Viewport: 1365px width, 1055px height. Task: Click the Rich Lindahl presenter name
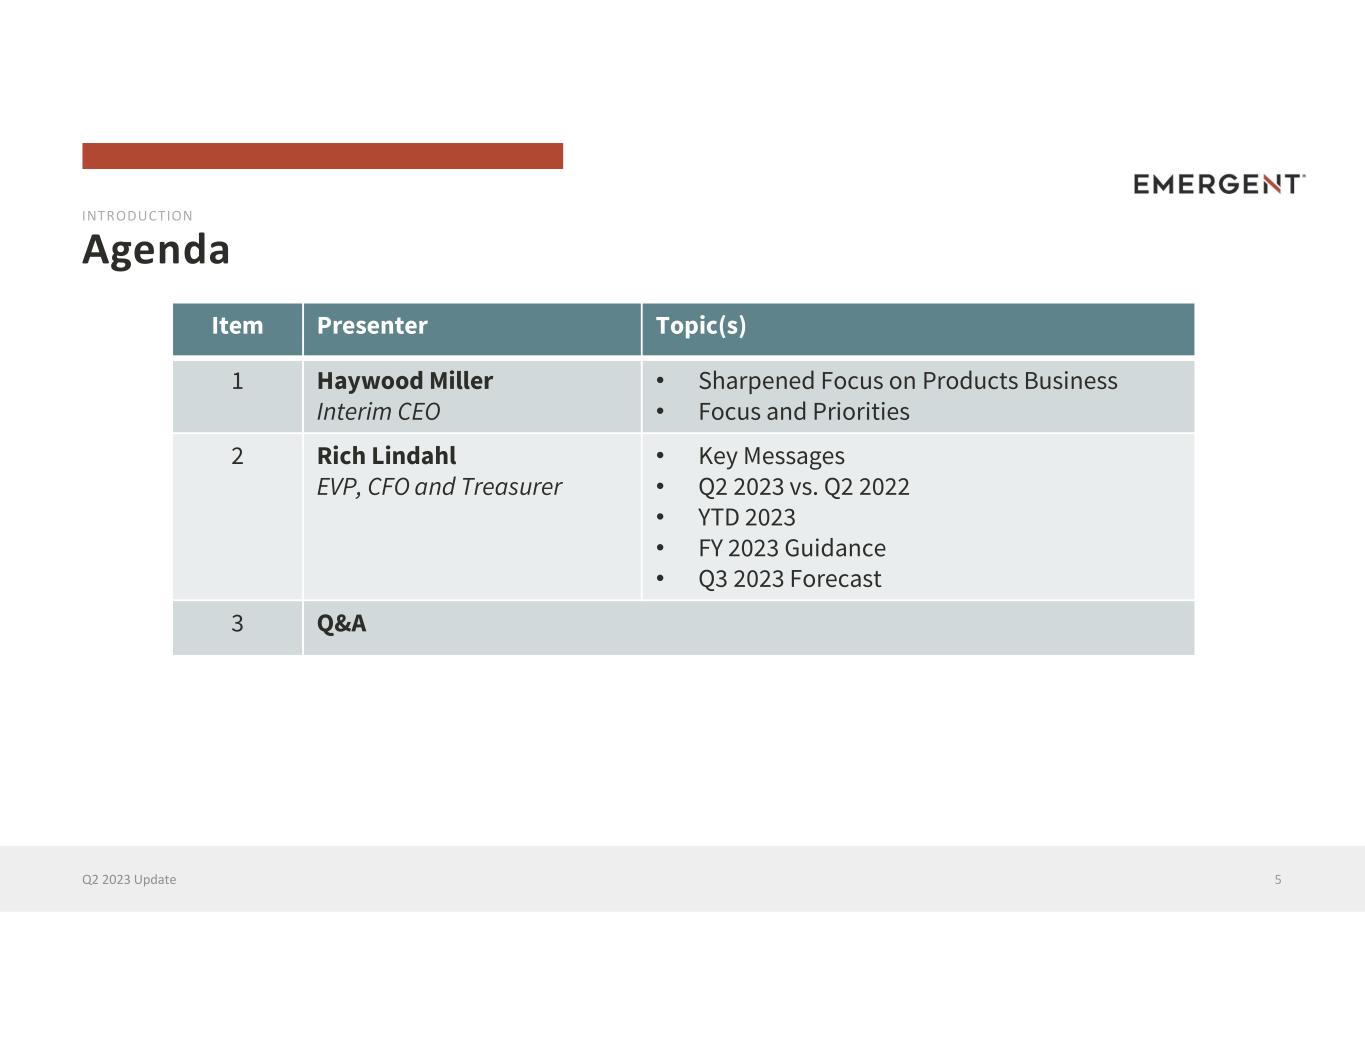(386, 456)
